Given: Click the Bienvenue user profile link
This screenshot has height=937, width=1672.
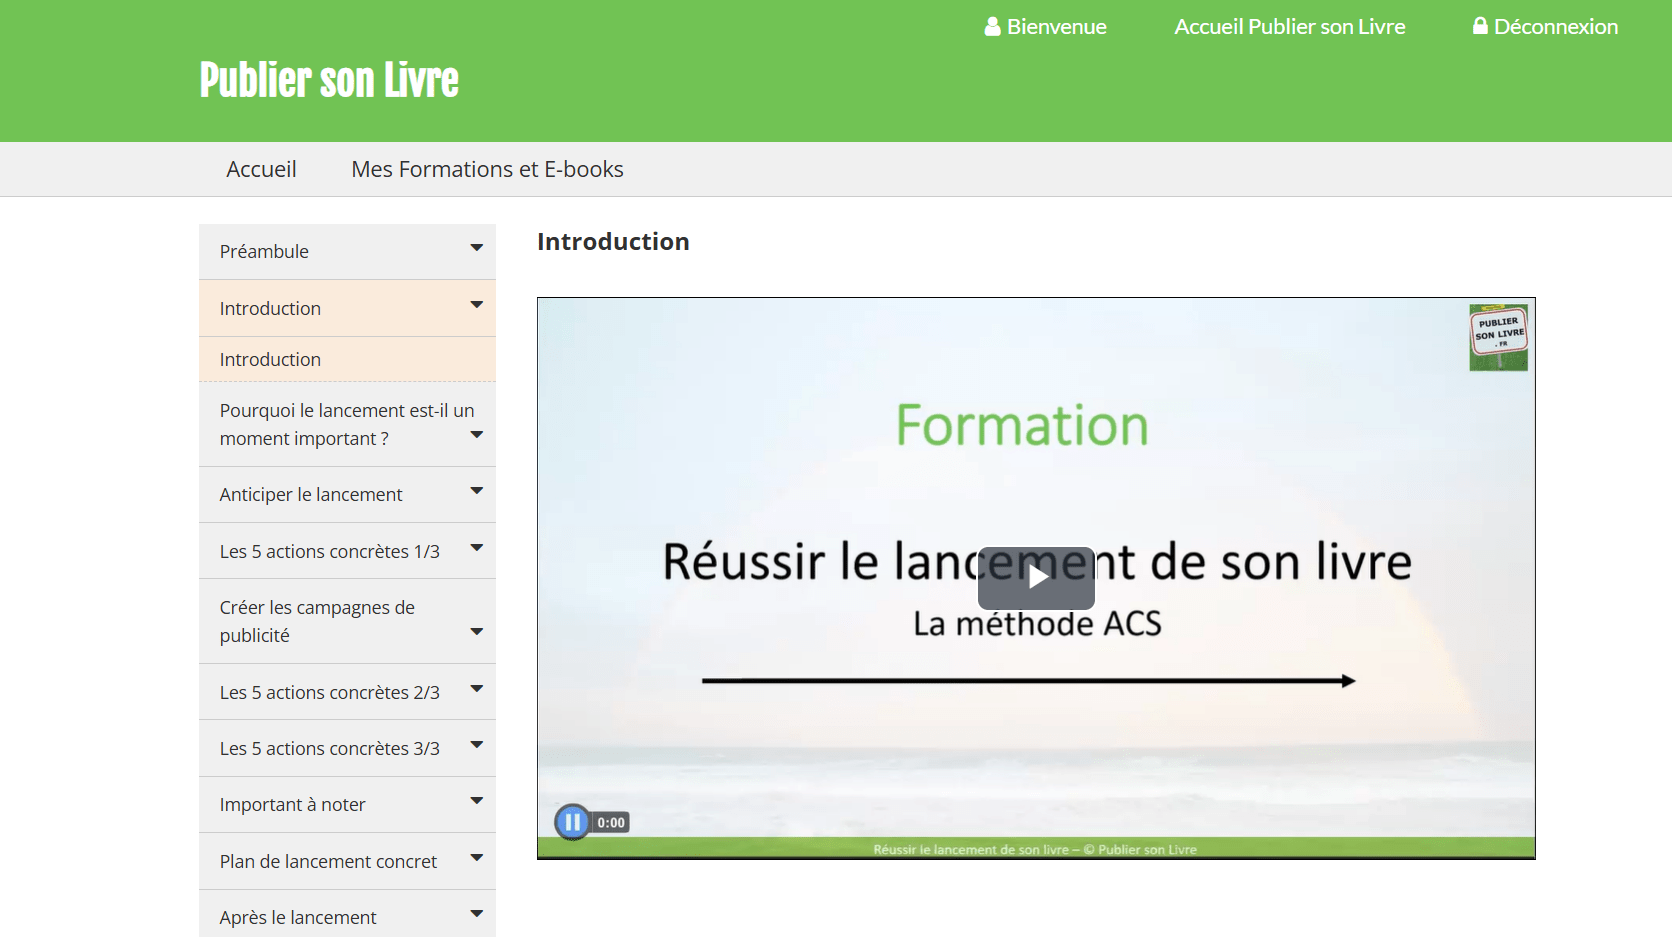Looking at the screenshot, I should pos(1045,27).
